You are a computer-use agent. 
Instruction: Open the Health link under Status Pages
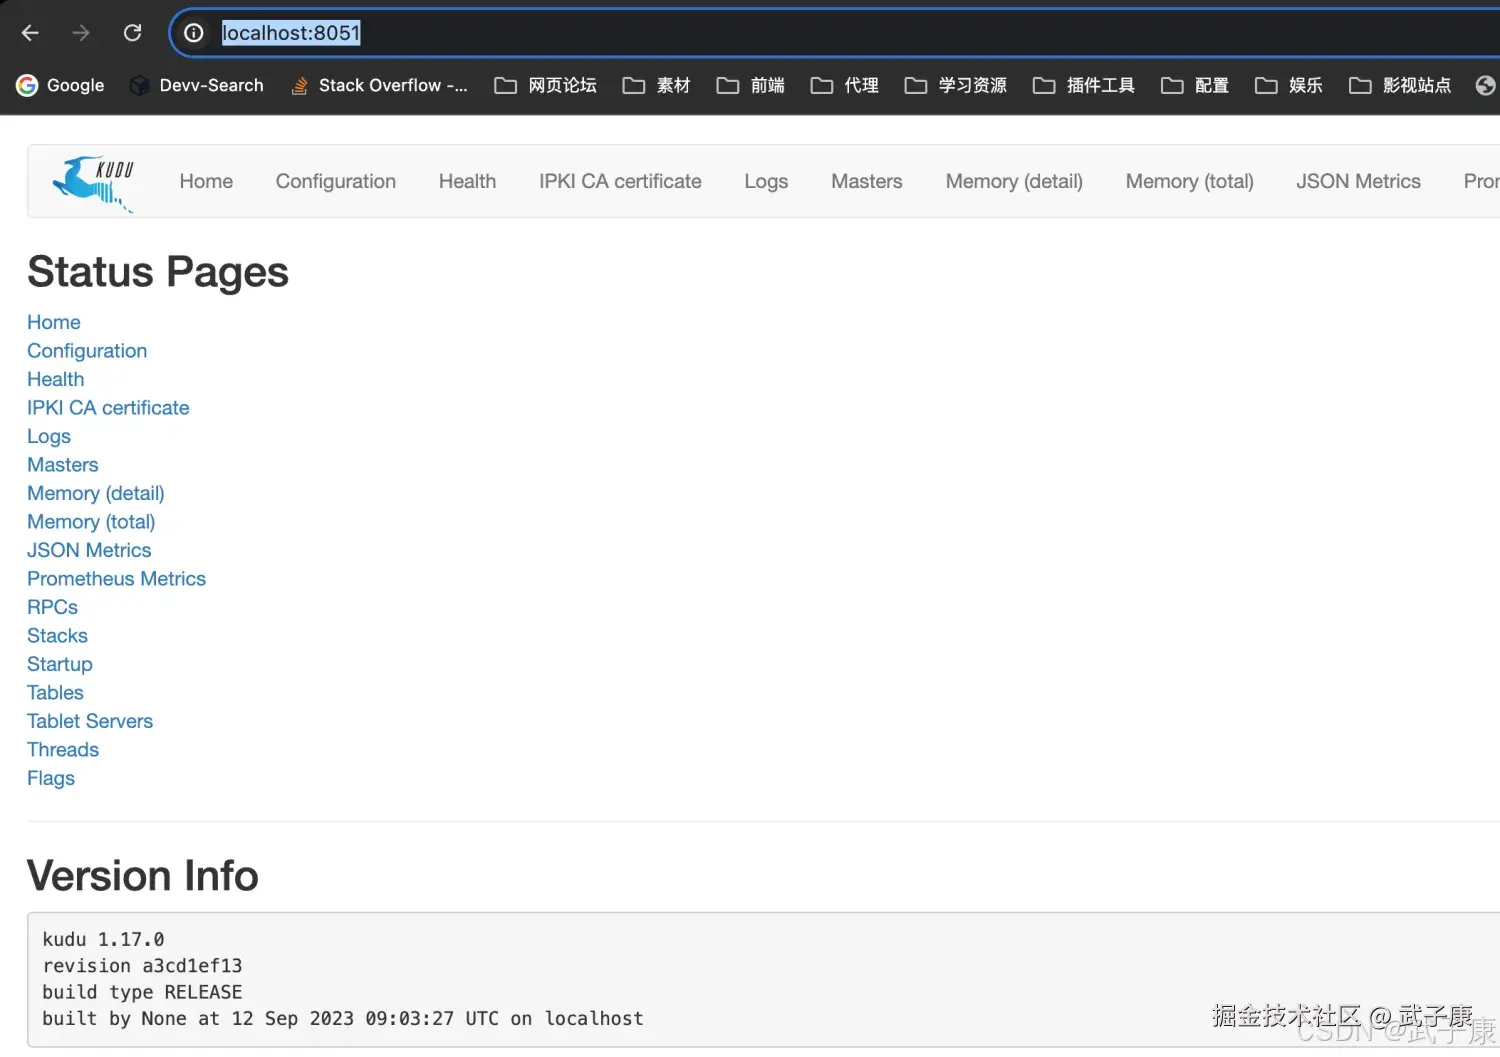tap(56, 379)
